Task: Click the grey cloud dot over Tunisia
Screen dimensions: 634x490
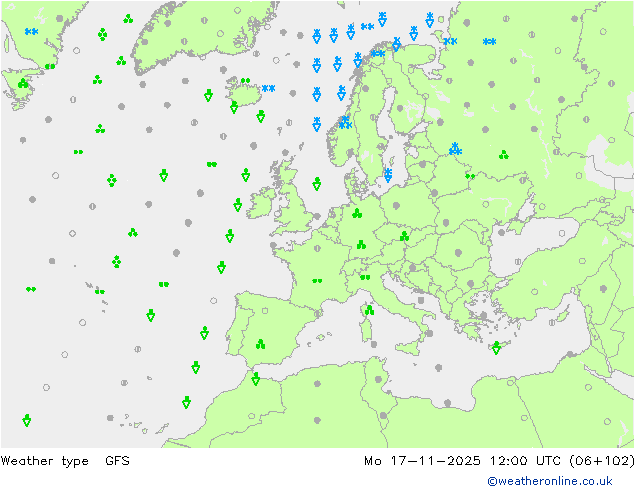Action: [x=378, y=379]
